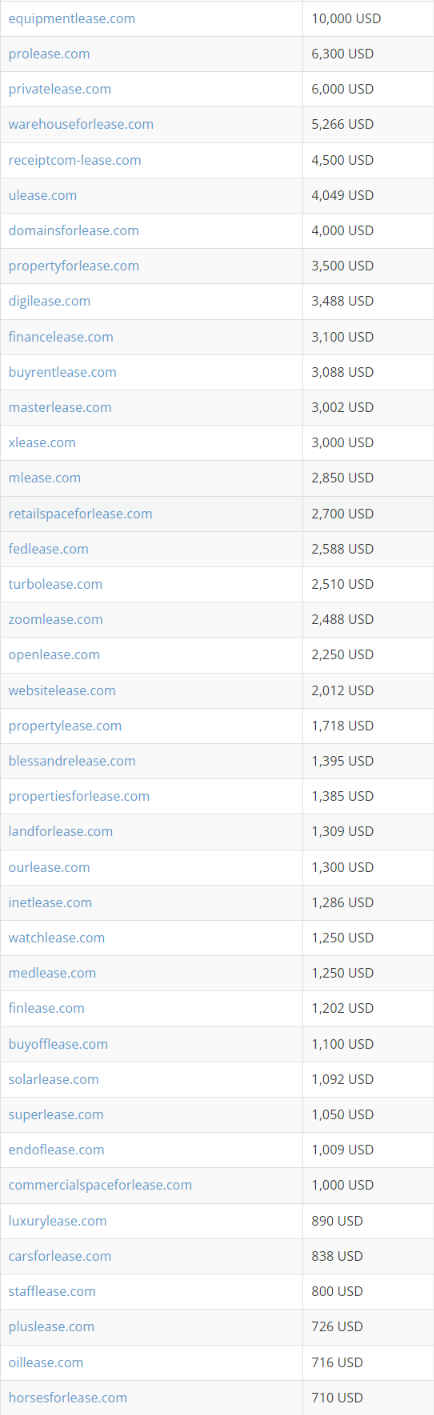Image resolution: width=434 pixels, height=1415 pixels.
Task: Click the prolease.com domain link
Action: tap(49, 54)
